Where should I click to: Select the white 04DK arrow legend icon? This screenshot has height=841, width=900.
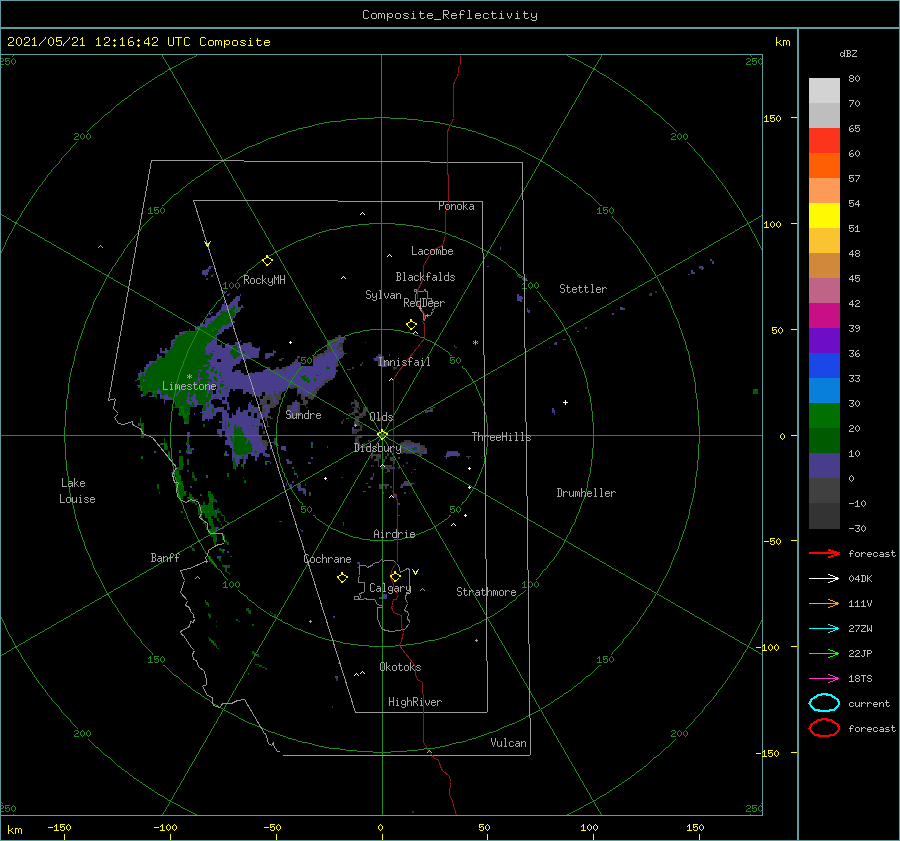(x=824, y=578)
